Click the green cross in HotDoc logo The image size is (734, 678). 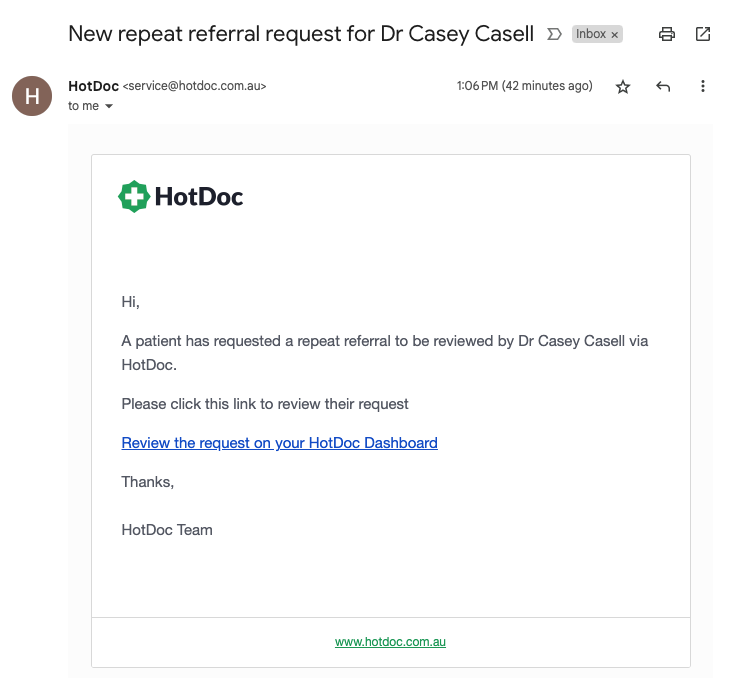pyautogui.click(x=134, y=196)
